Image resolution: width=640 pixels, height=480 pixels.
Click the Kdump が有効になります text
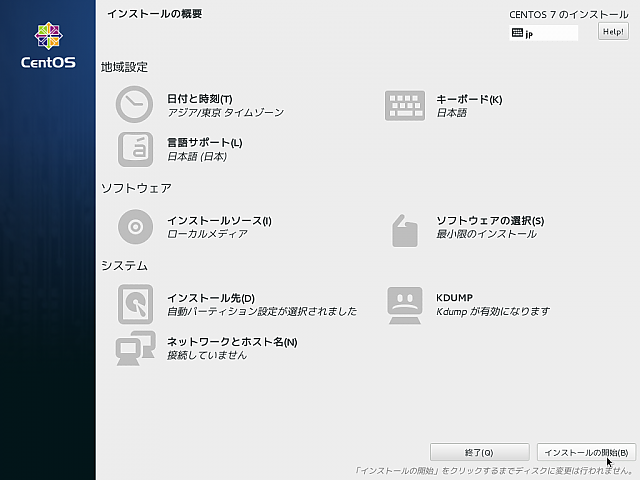[493, 312]
